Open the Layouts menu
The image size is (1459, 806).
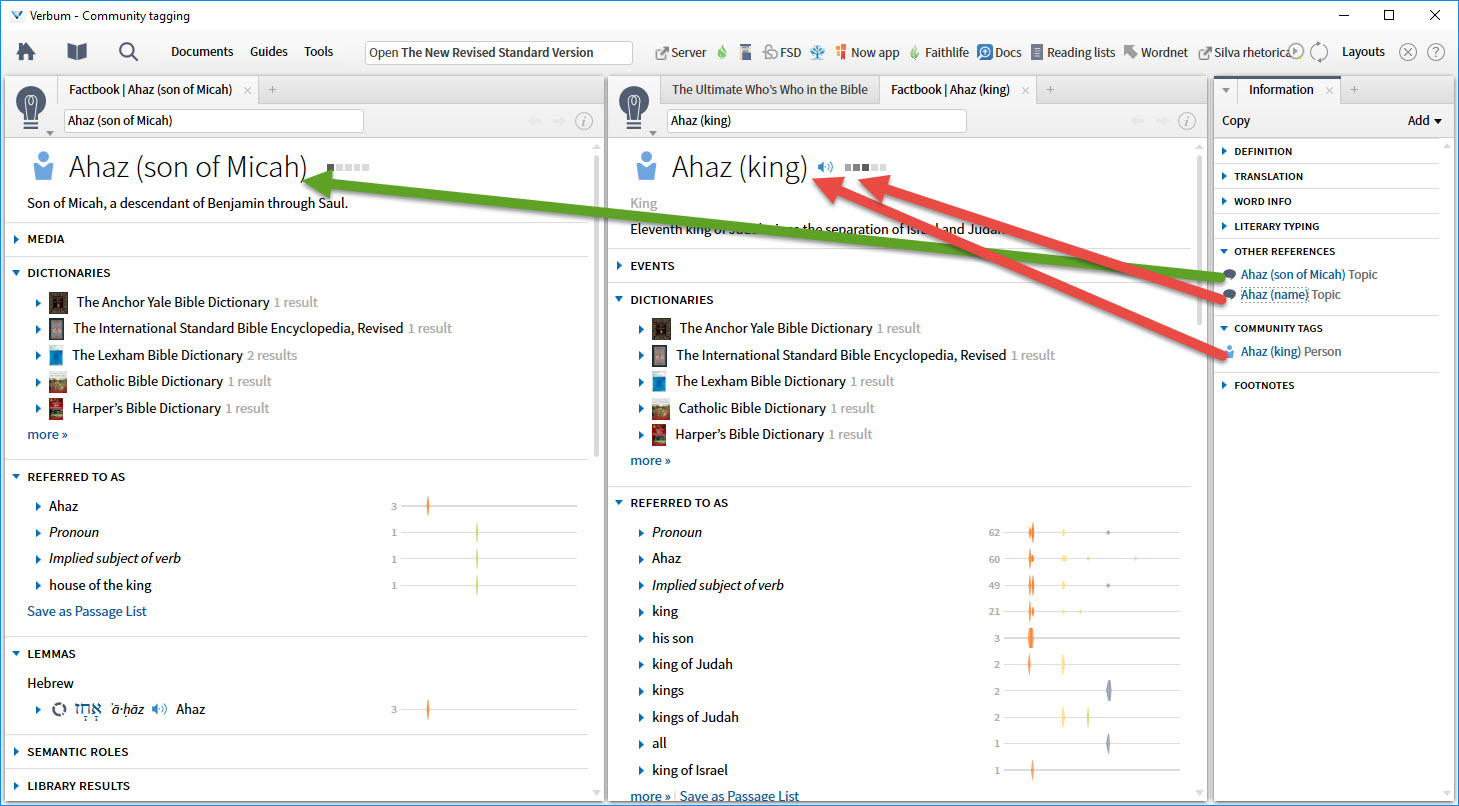pyautogui.click(x=1363, y=52)
